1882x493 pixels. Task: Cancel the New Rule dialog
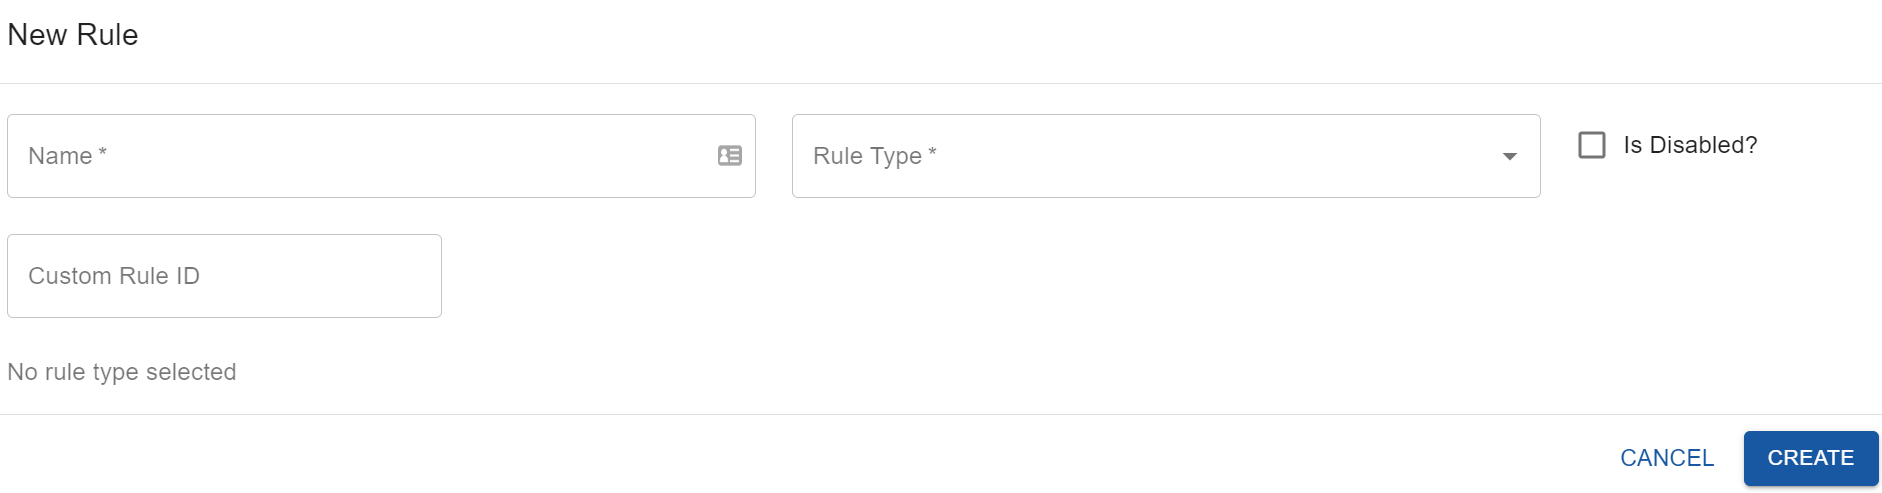click(1666, 458)
